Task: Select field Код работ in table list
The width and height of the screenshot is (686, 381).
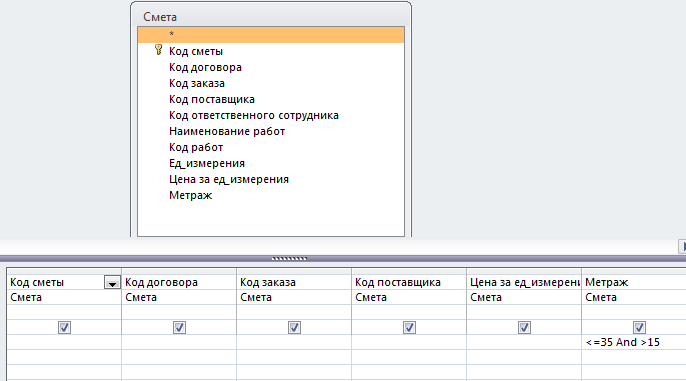Action: (196, 147)
